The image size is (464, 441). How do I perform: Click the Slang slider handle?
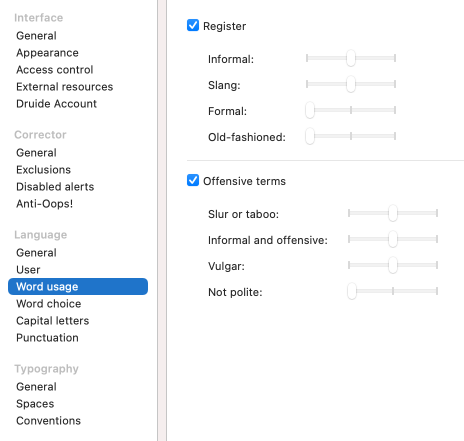point(351,84)
